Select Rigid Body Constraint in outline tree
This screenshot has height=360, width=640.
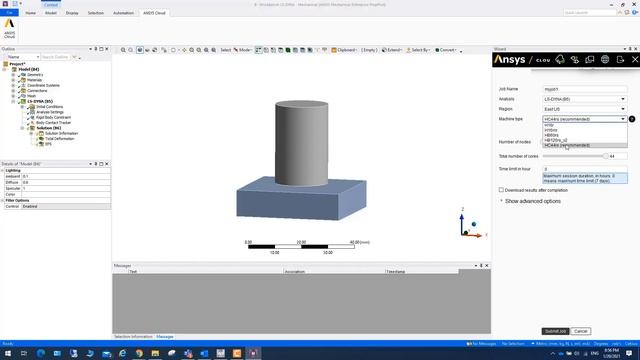coord(53,117)
